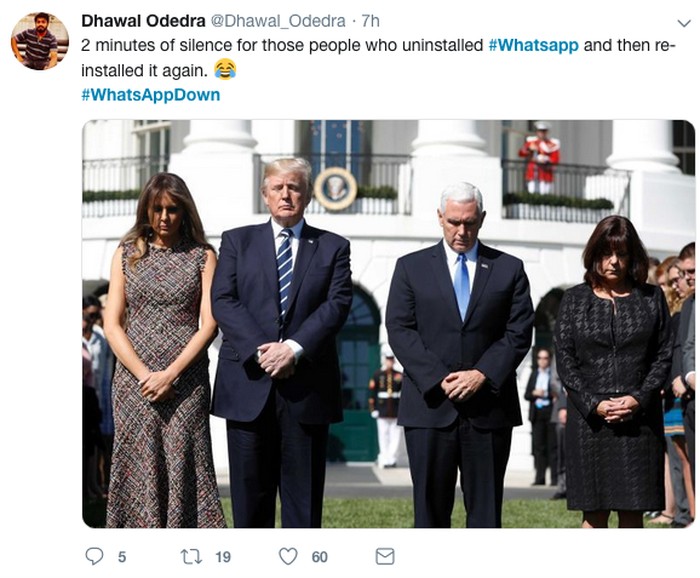Open the #Whatsapp hashtag link
700x578 pixels.
tap(533, 46)
